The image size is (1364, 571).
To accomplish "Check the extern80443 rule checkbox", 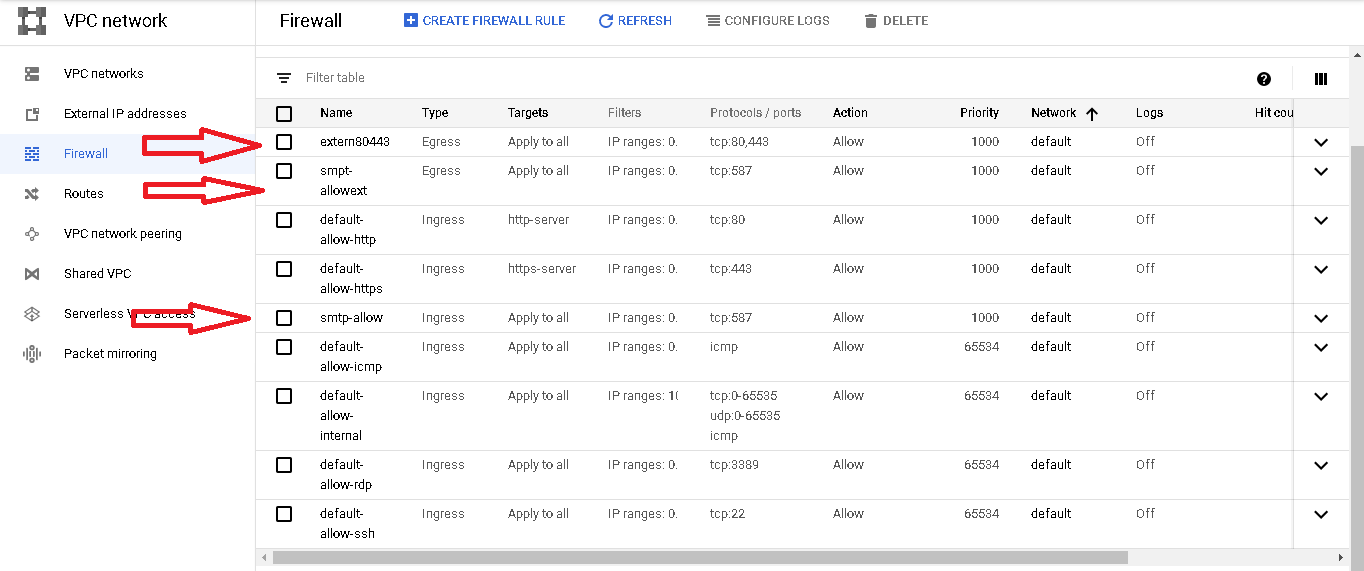I will tap(284, 142).
